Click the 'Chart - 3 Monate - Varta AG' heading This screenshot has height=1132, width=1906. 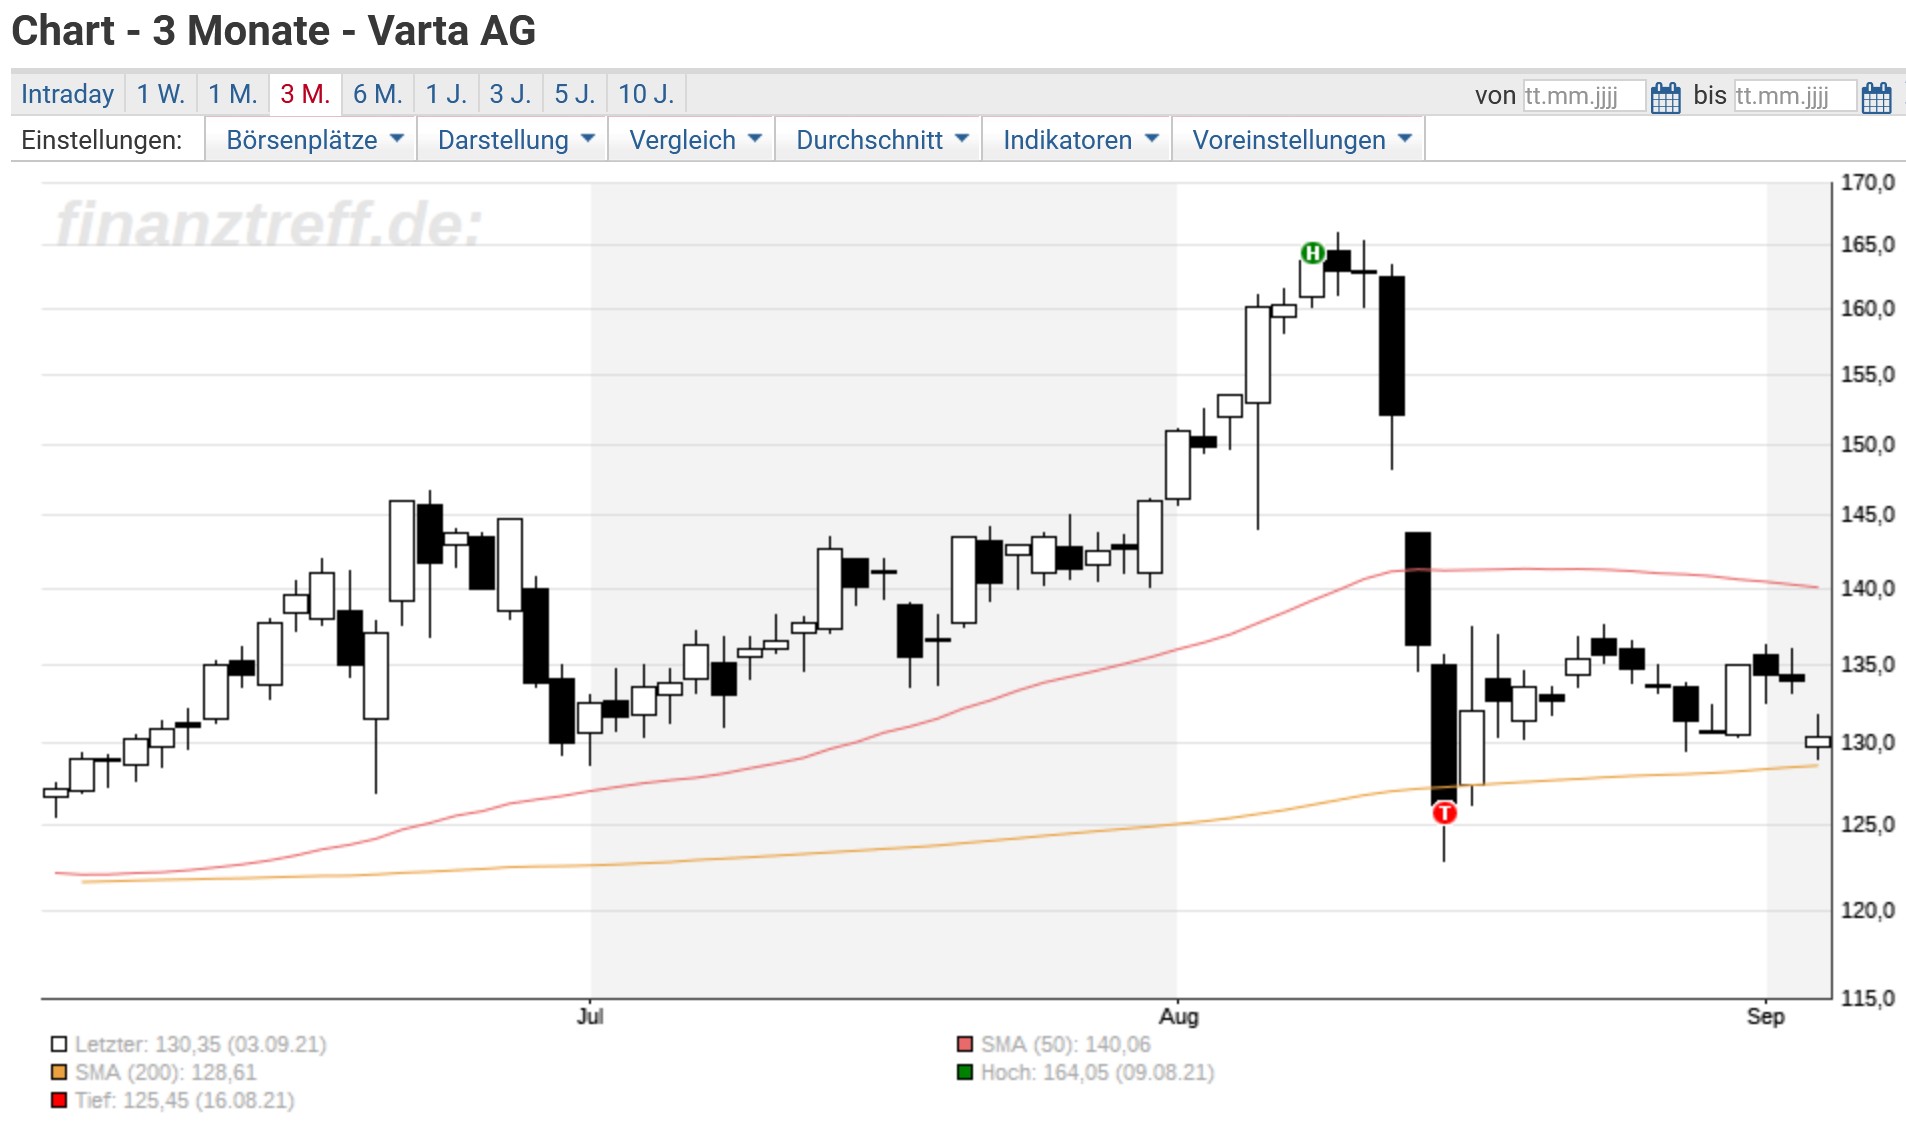[x=274, y=31]
